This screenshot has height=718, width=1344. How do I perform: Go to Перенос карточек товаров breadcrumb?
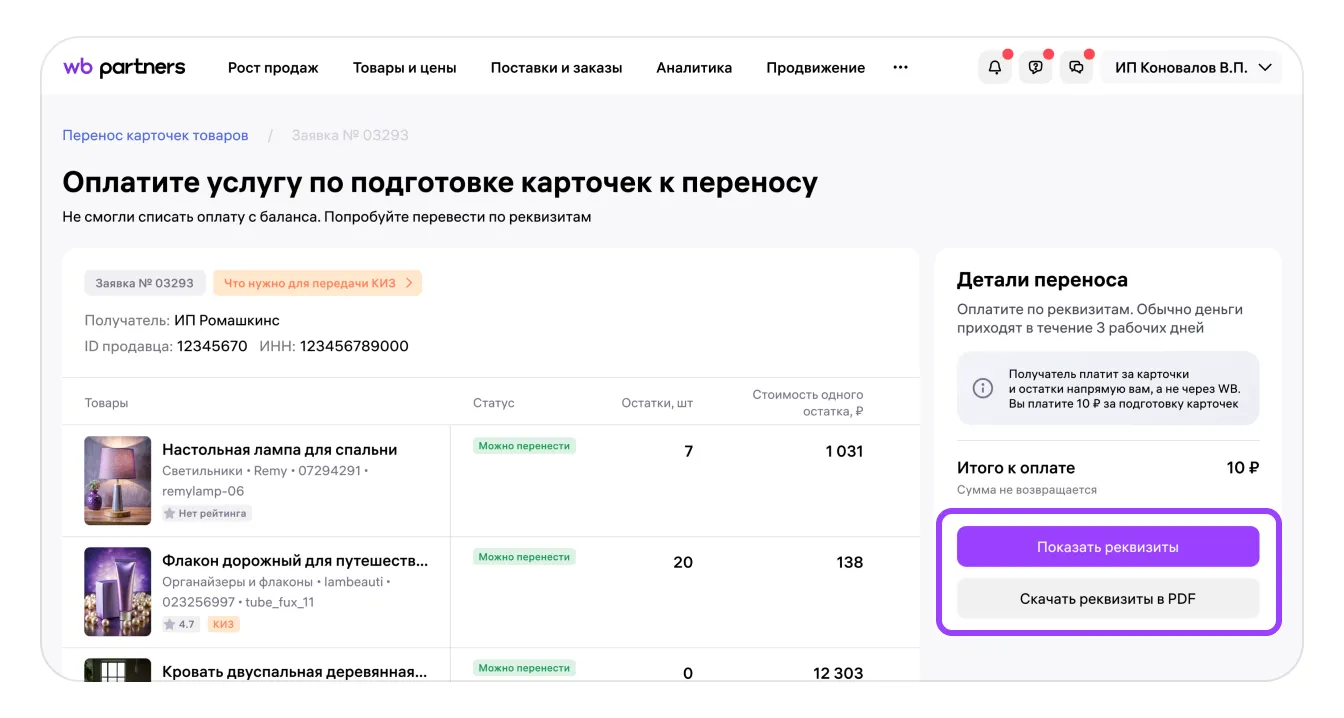point(155,135)
